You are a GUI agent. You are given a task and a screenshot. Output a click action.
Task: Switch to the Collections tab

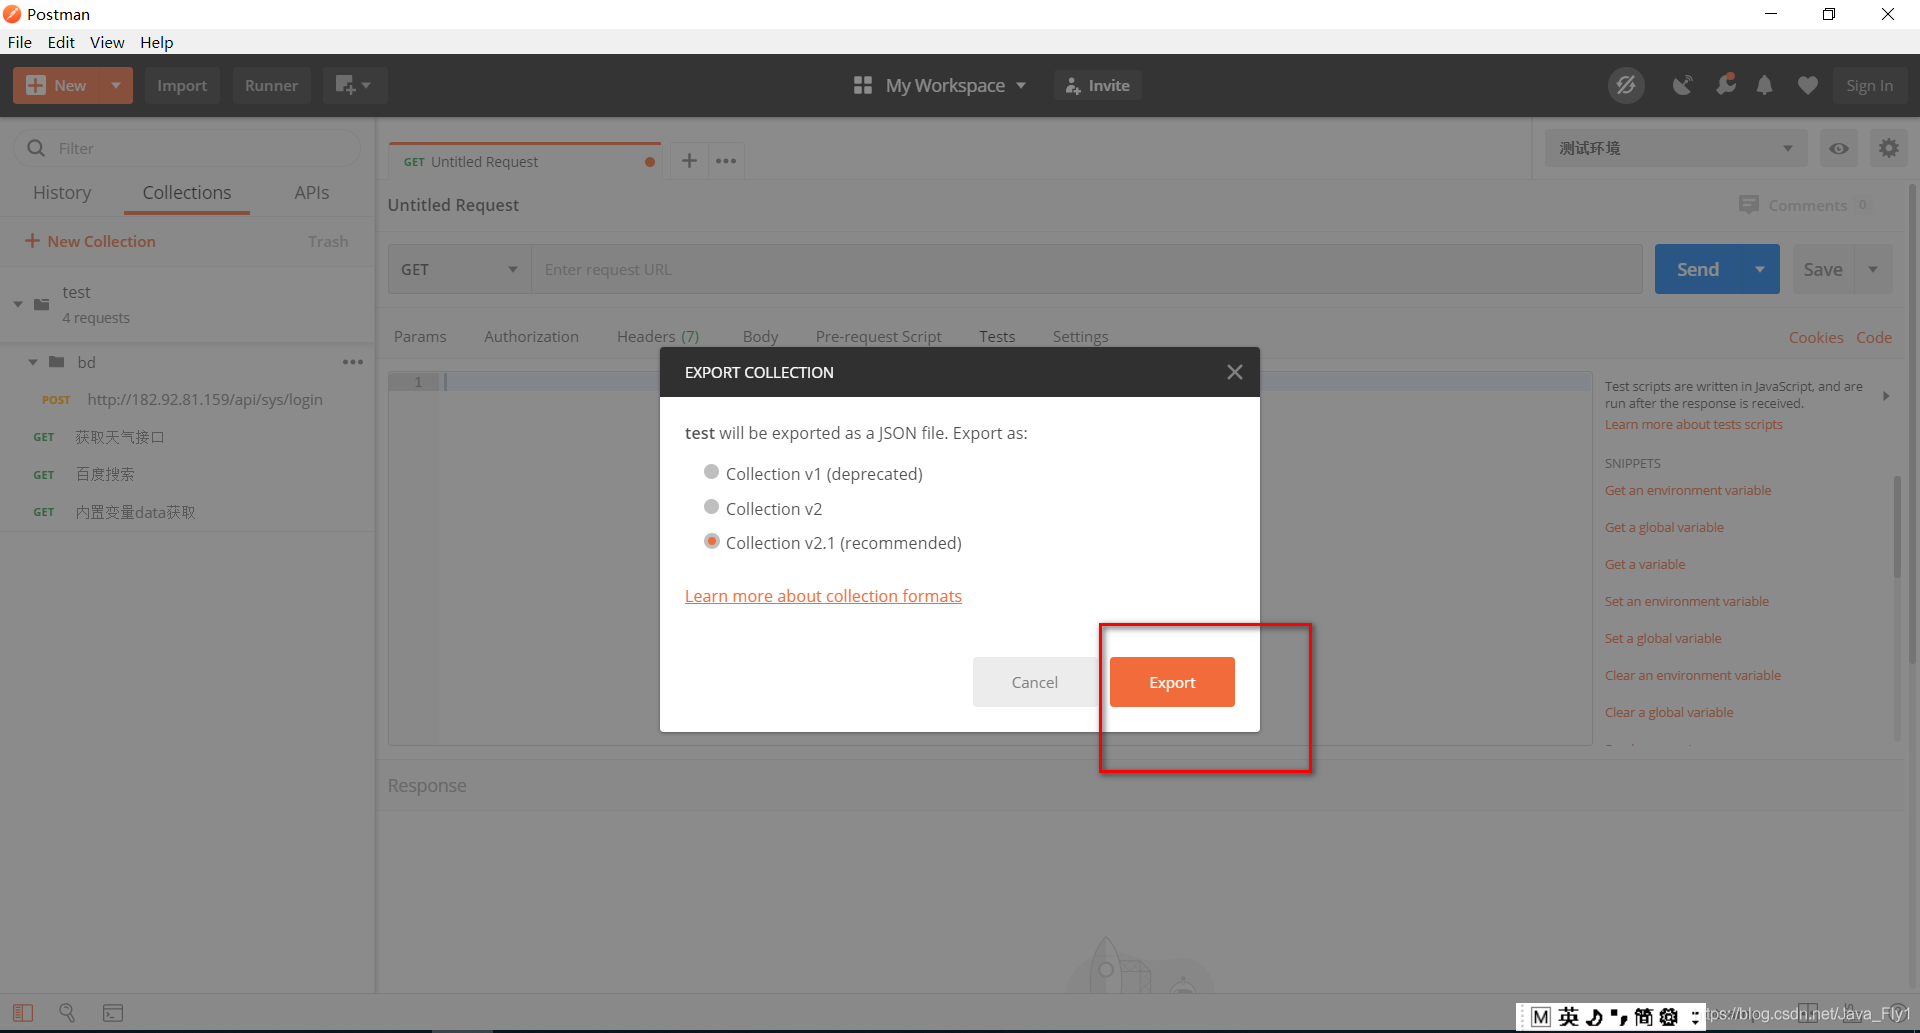[x=187, y=192]
